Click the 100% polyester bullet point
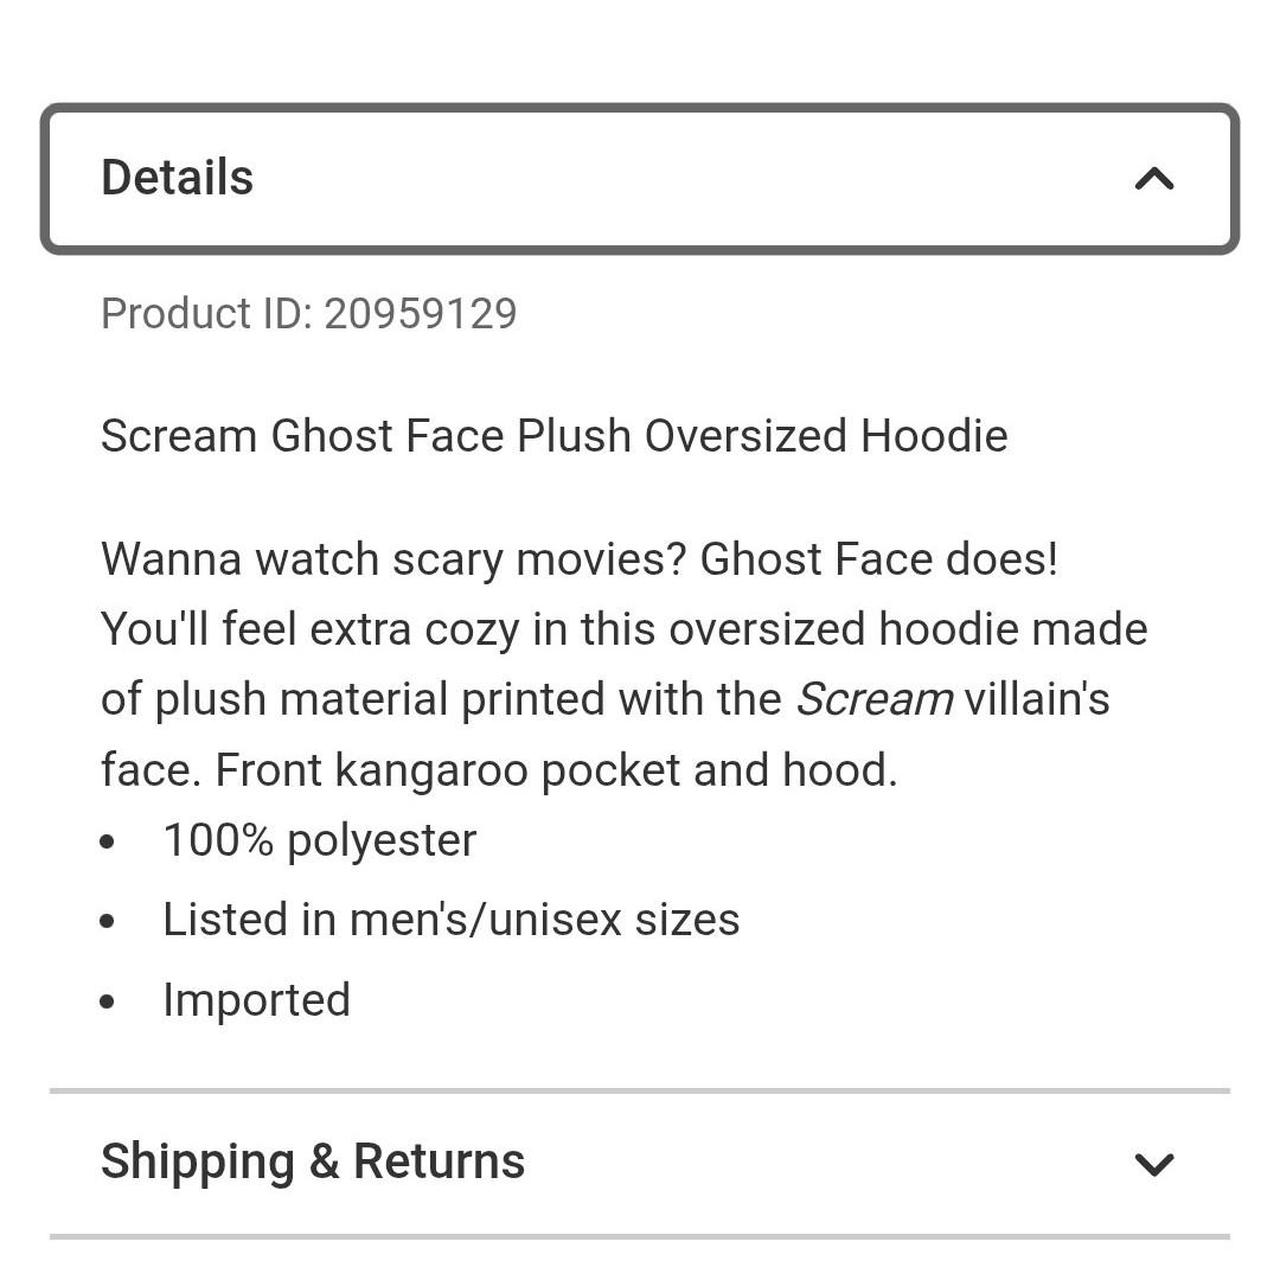This screenshot has height=1280, width=1280. click(320, 840)
